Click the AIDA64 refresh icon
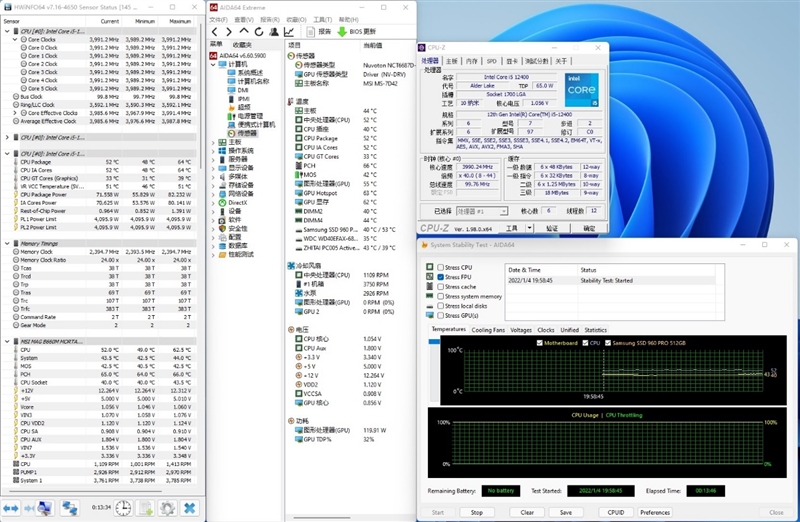This screenshot has height=522, width=800. (x=258, y=32)
